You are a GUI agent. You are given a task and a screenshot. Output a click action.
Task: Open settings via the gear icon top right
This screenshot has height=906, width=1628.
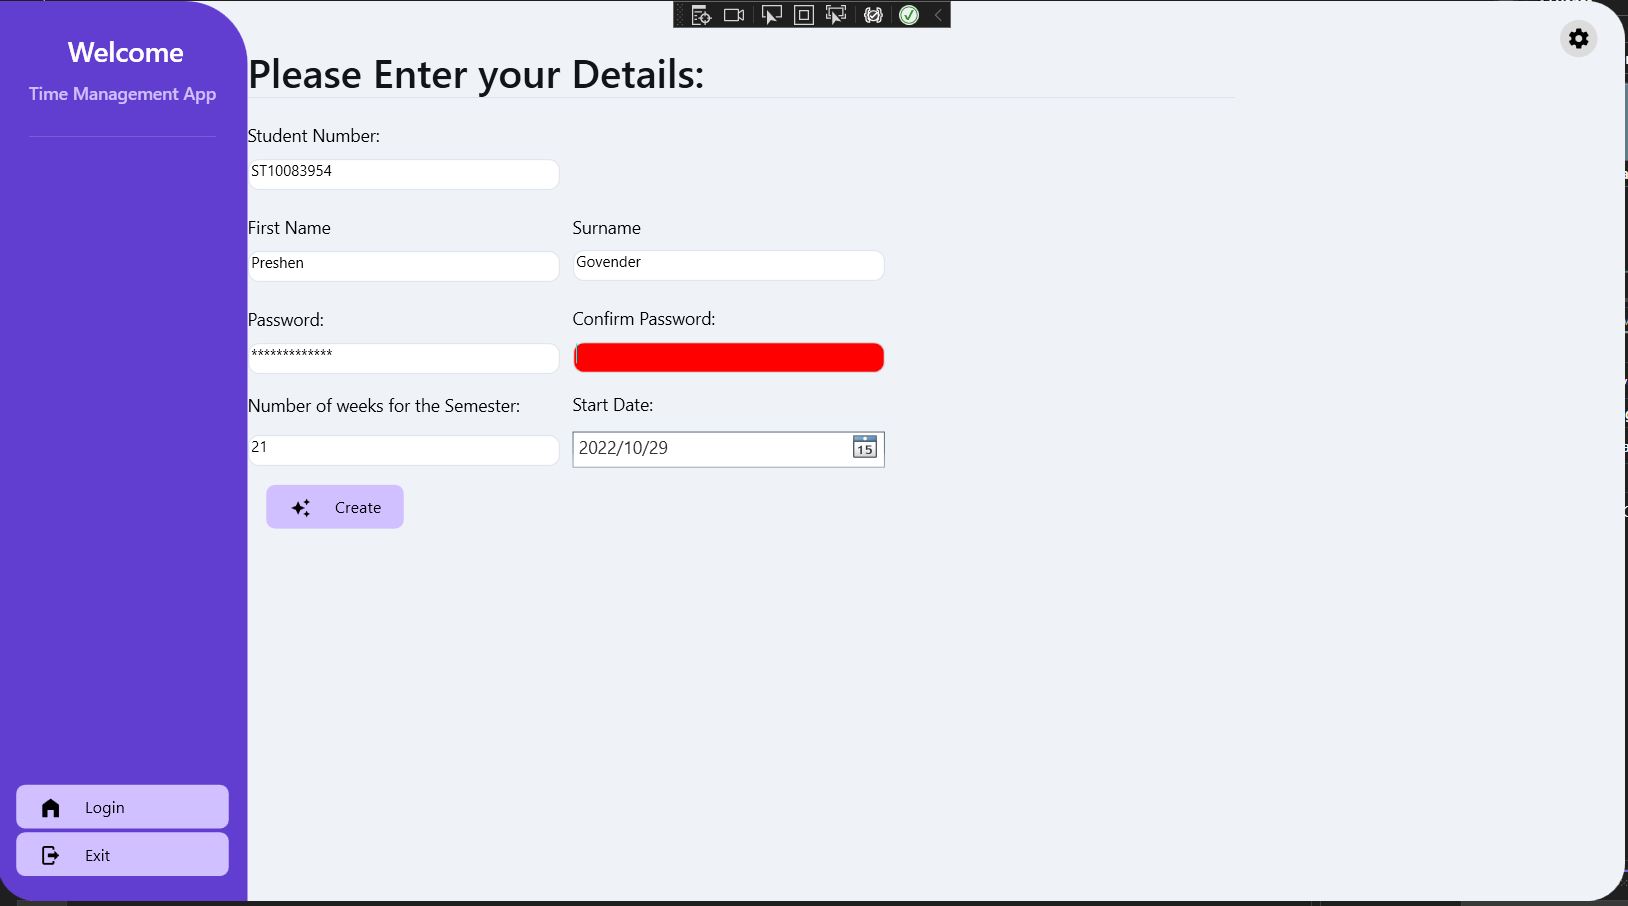click(x=1578, y=38)
